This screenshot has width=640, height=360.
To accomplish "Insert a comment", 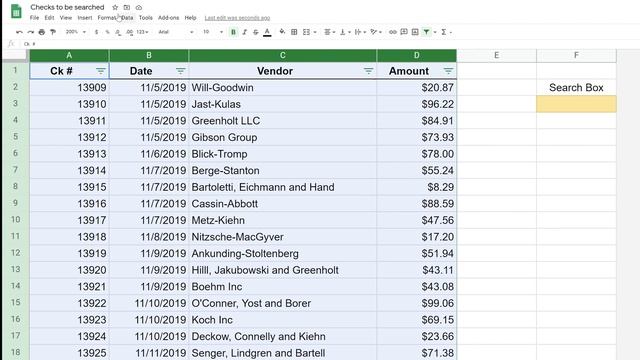I will (404, 32).
